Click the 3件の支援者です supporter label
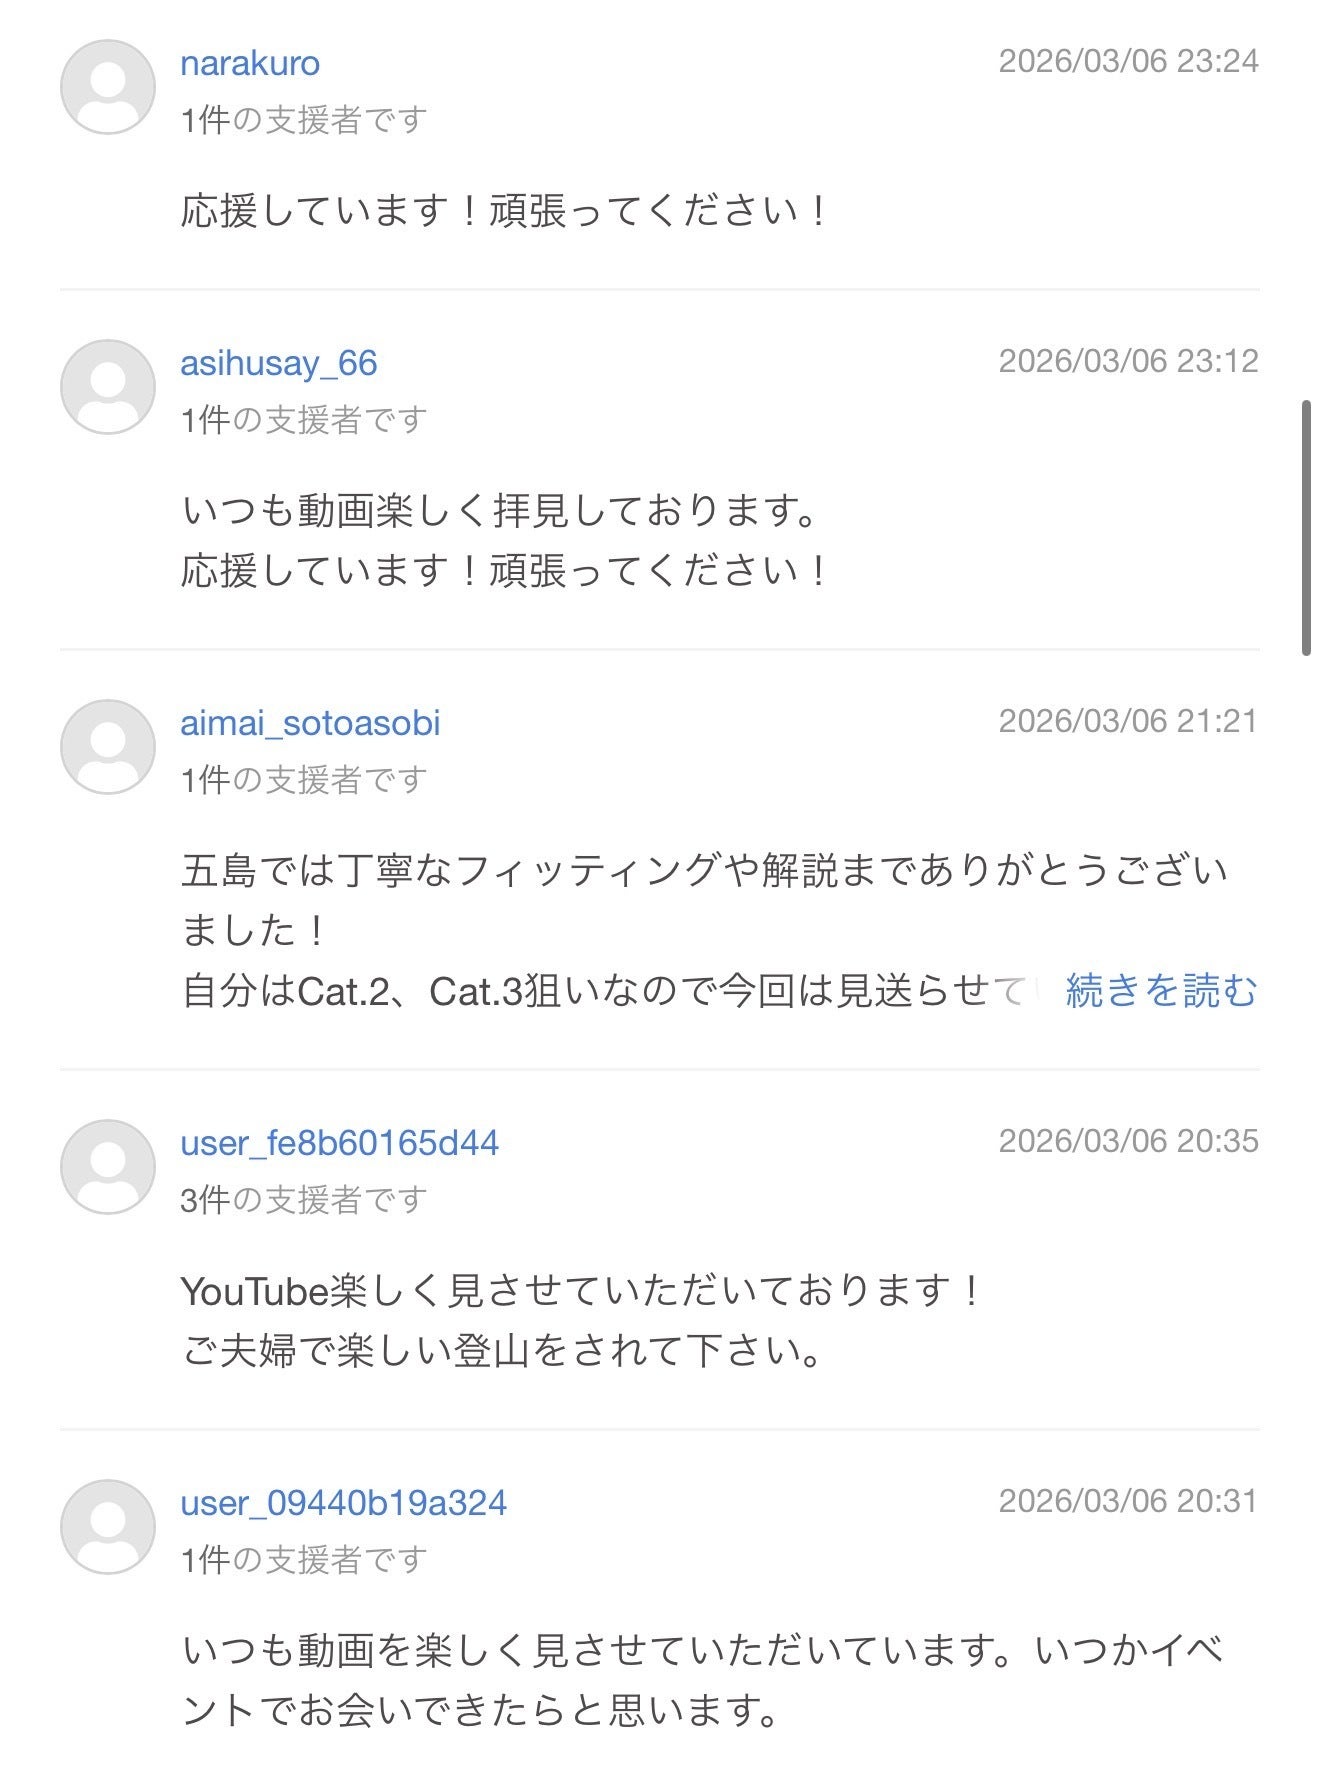The width and height of the screenshot is (1320, 1786). click(x=304, y=1199)
